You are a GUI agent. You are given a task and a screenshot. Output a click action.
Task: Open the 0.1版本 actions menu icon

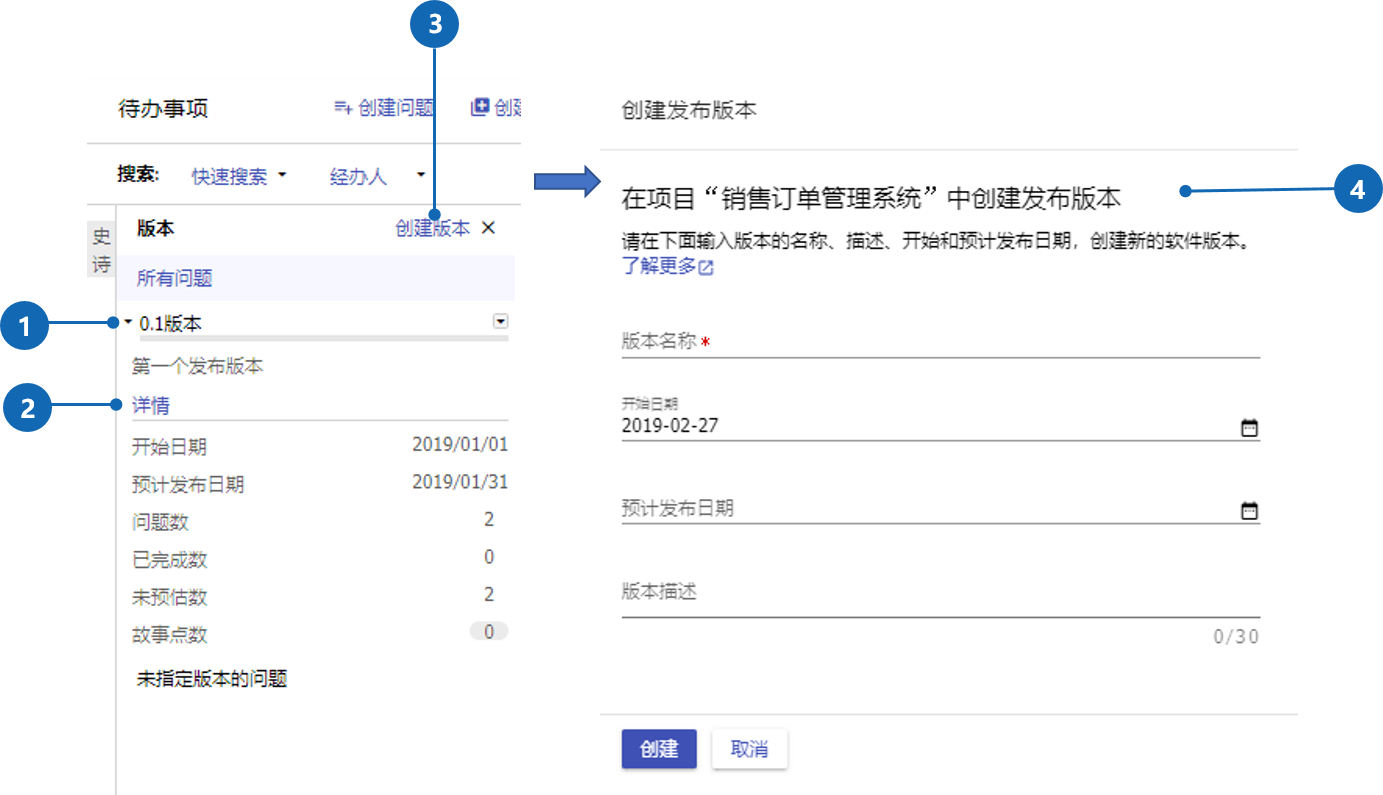501,321
